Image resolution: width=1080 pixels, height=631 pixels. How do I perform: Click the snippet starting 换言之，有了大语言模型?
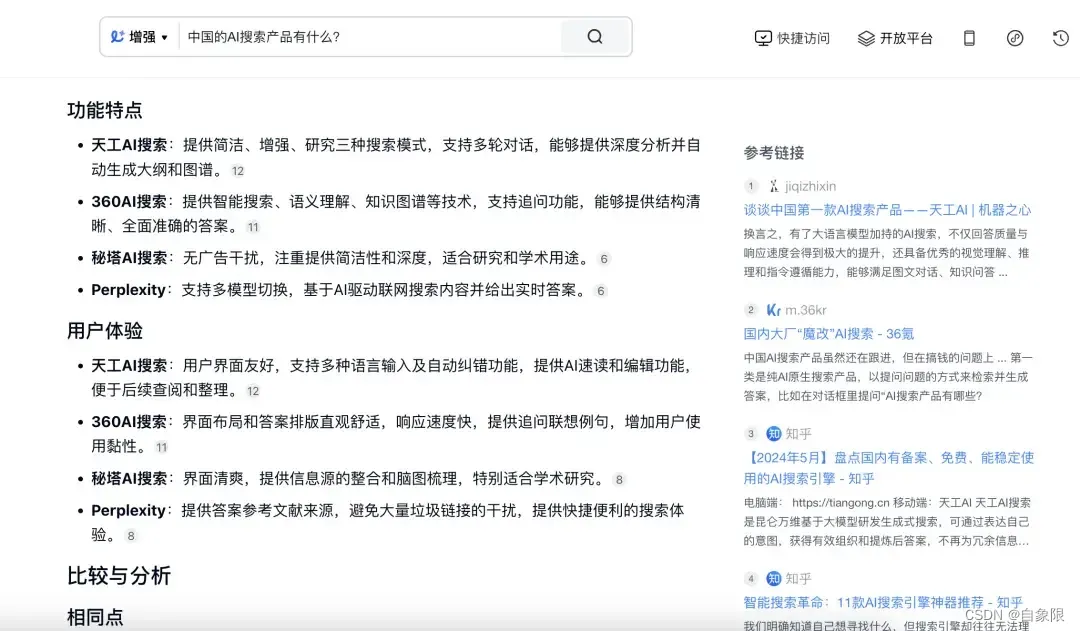[x=886, y=253]
